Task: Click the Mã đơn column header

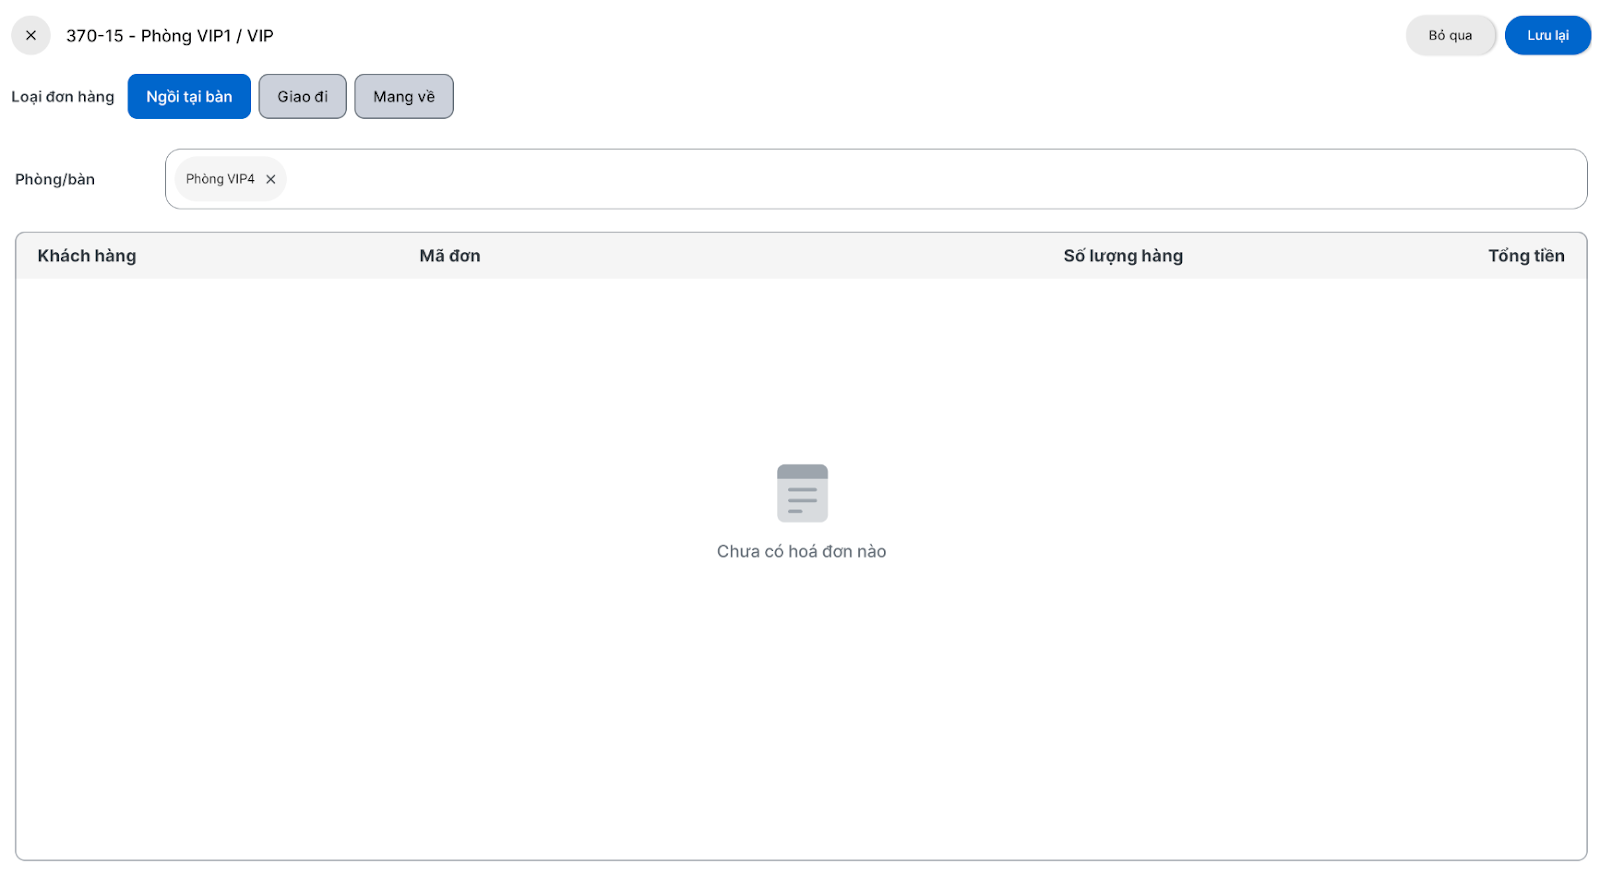Action: point(450,256)
